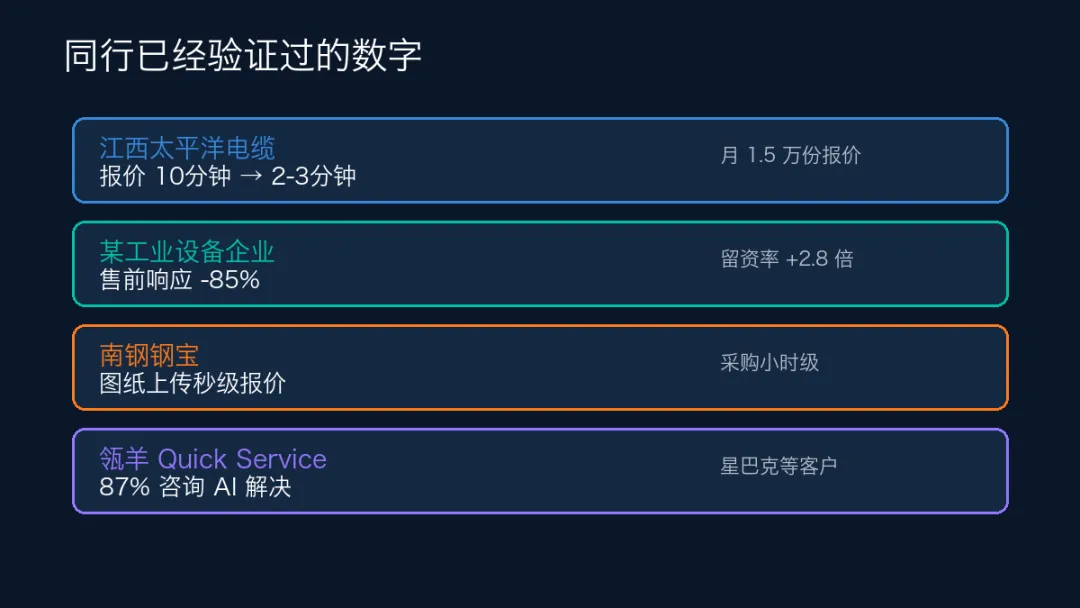Select the orange-bordered third card
1080x608 pixels.
point(540,368)
